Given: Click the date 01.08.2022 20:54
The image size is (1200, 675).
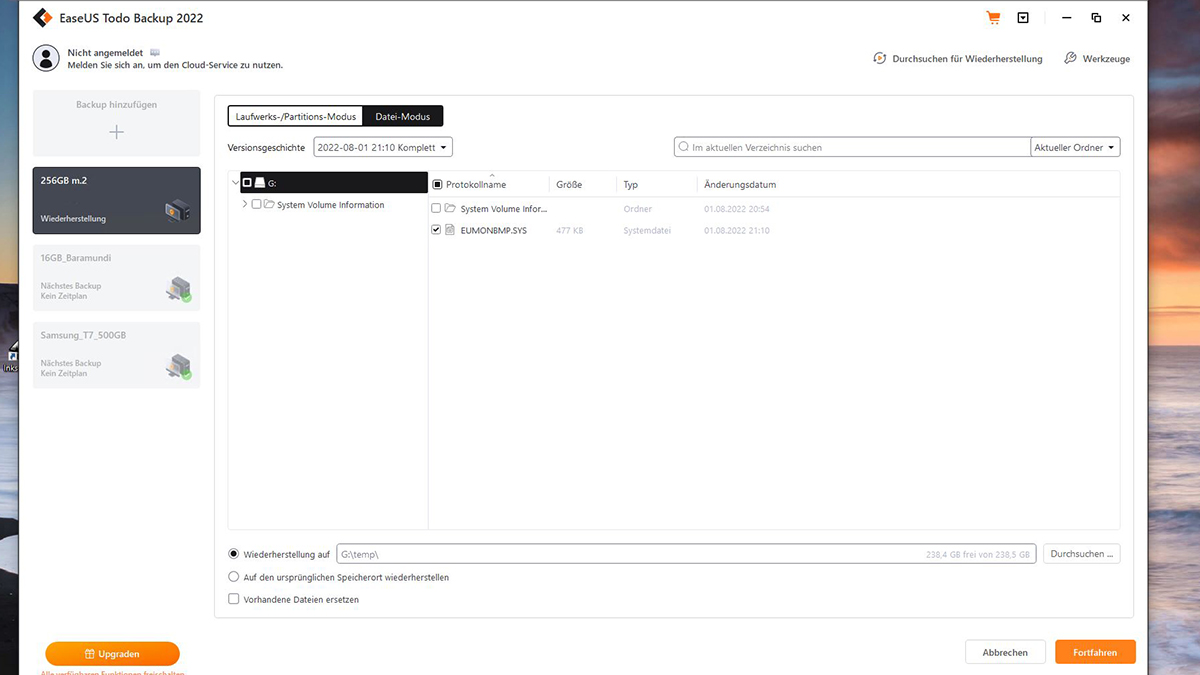Looking at the screenshot, I should pyautogui.click(x=737, y=209).
